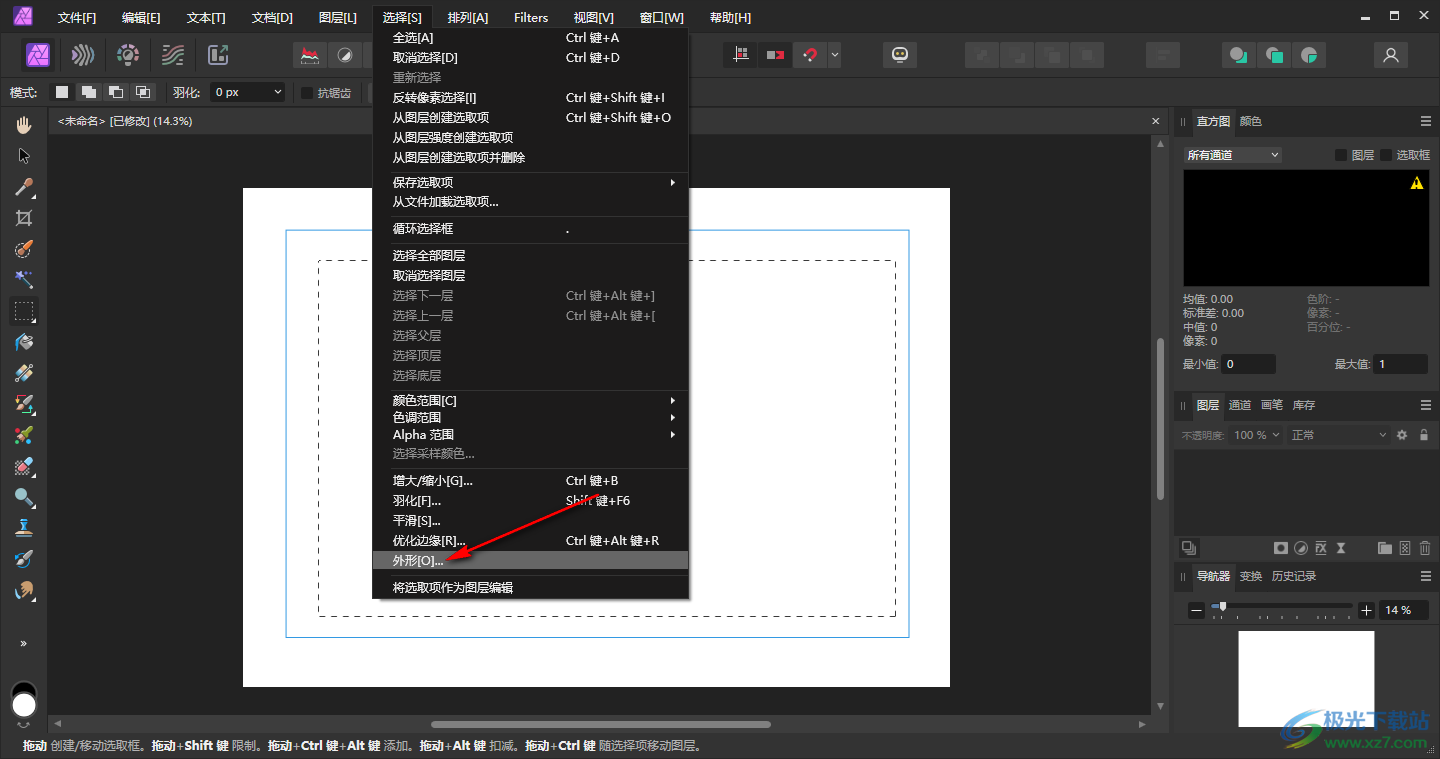Click the navigator zoom slider handle
Image resolution: width=1440 pixels, height=759 pixels.
point(1222,606)
